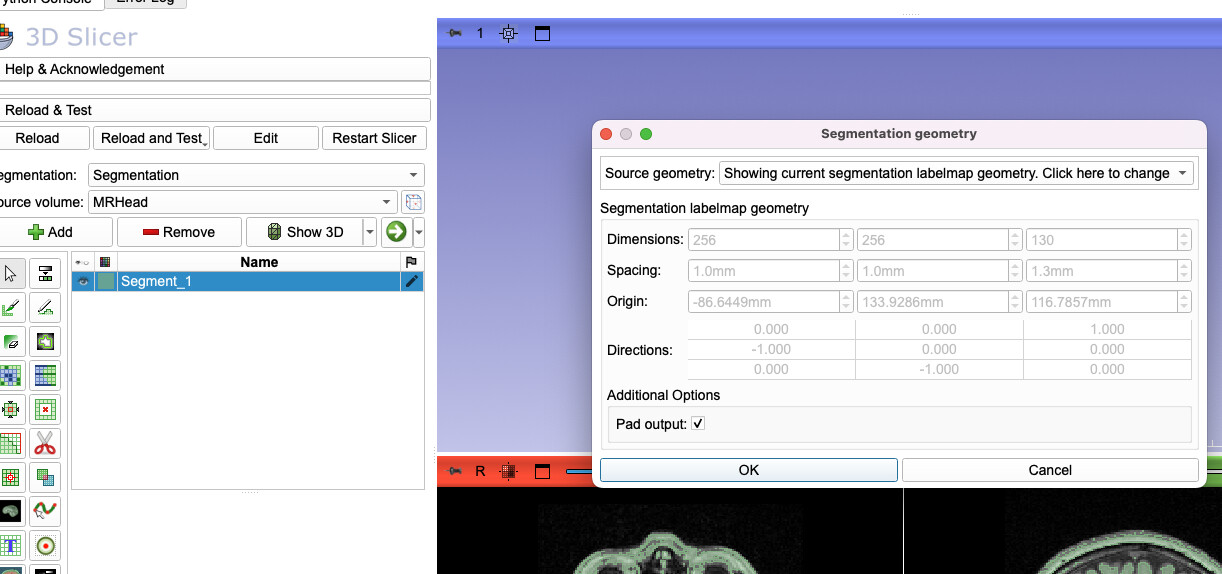Maximize the 3D view layout
The image size is (1222, 574).
pyautogui.click(x=542, y=34)
